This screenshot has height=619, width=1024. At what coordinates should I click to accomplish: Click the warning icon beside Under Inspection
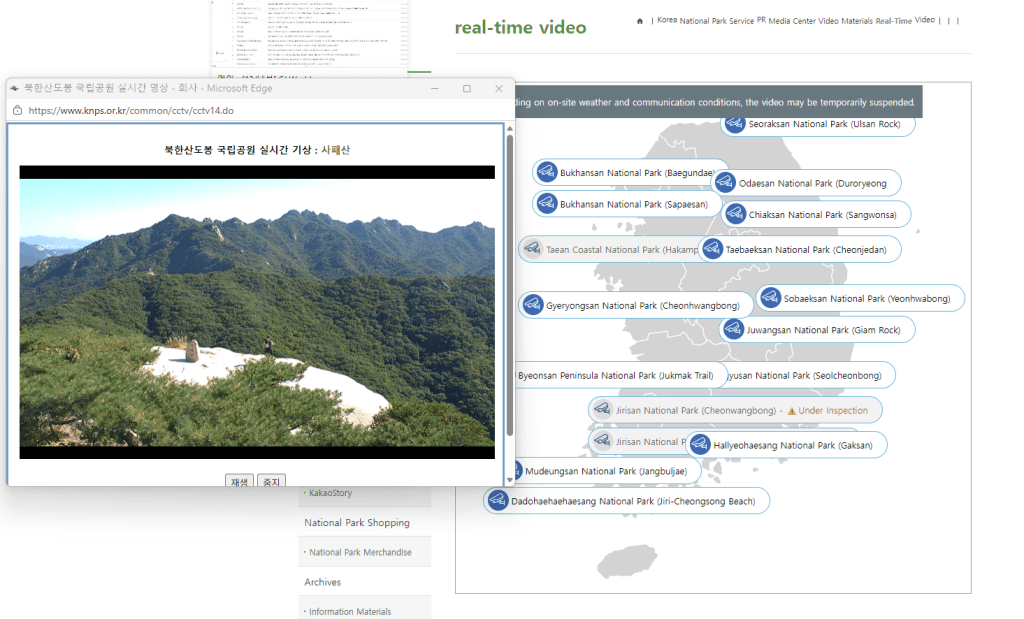(x=792, y=411)
